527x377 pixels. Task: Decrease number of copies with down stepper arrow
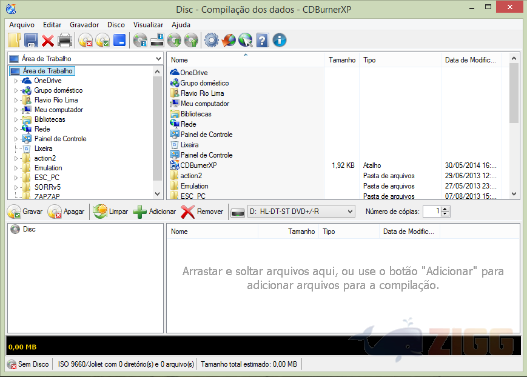click(x=445, y=214)
